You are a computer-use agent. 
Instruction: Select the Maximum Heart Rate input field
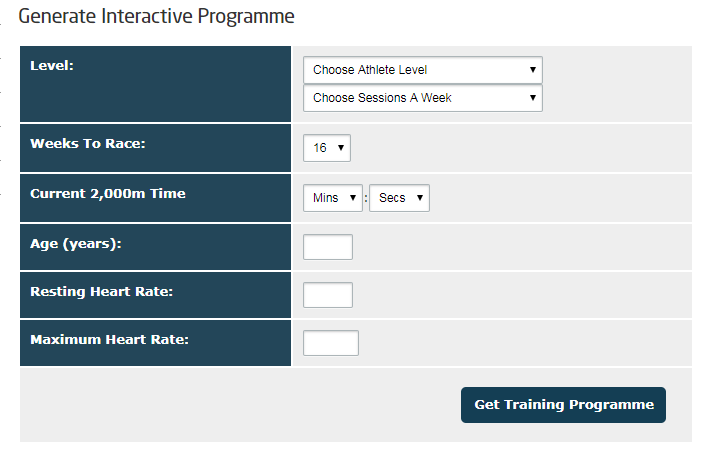click(331, 343)
